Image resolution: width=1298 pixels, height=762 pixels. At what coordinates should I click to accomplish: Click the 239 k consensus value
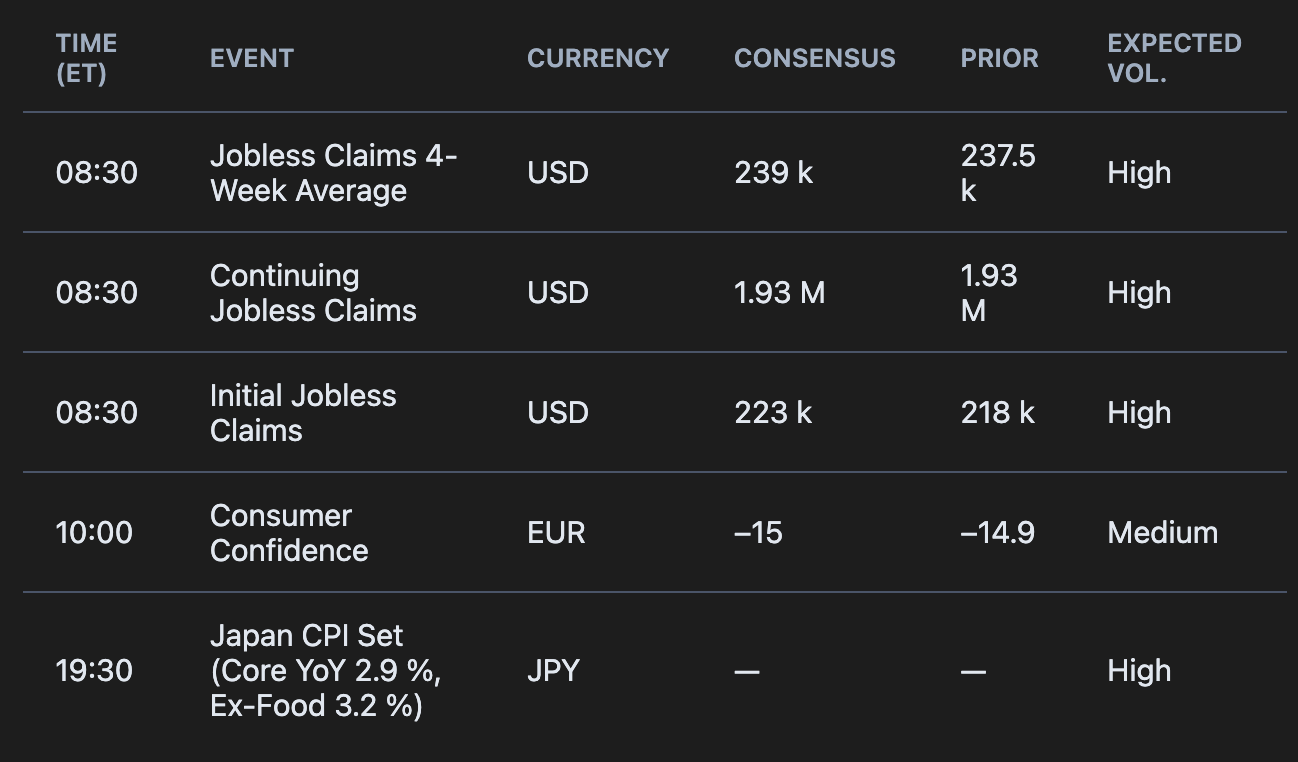click(x=774, y=173)
